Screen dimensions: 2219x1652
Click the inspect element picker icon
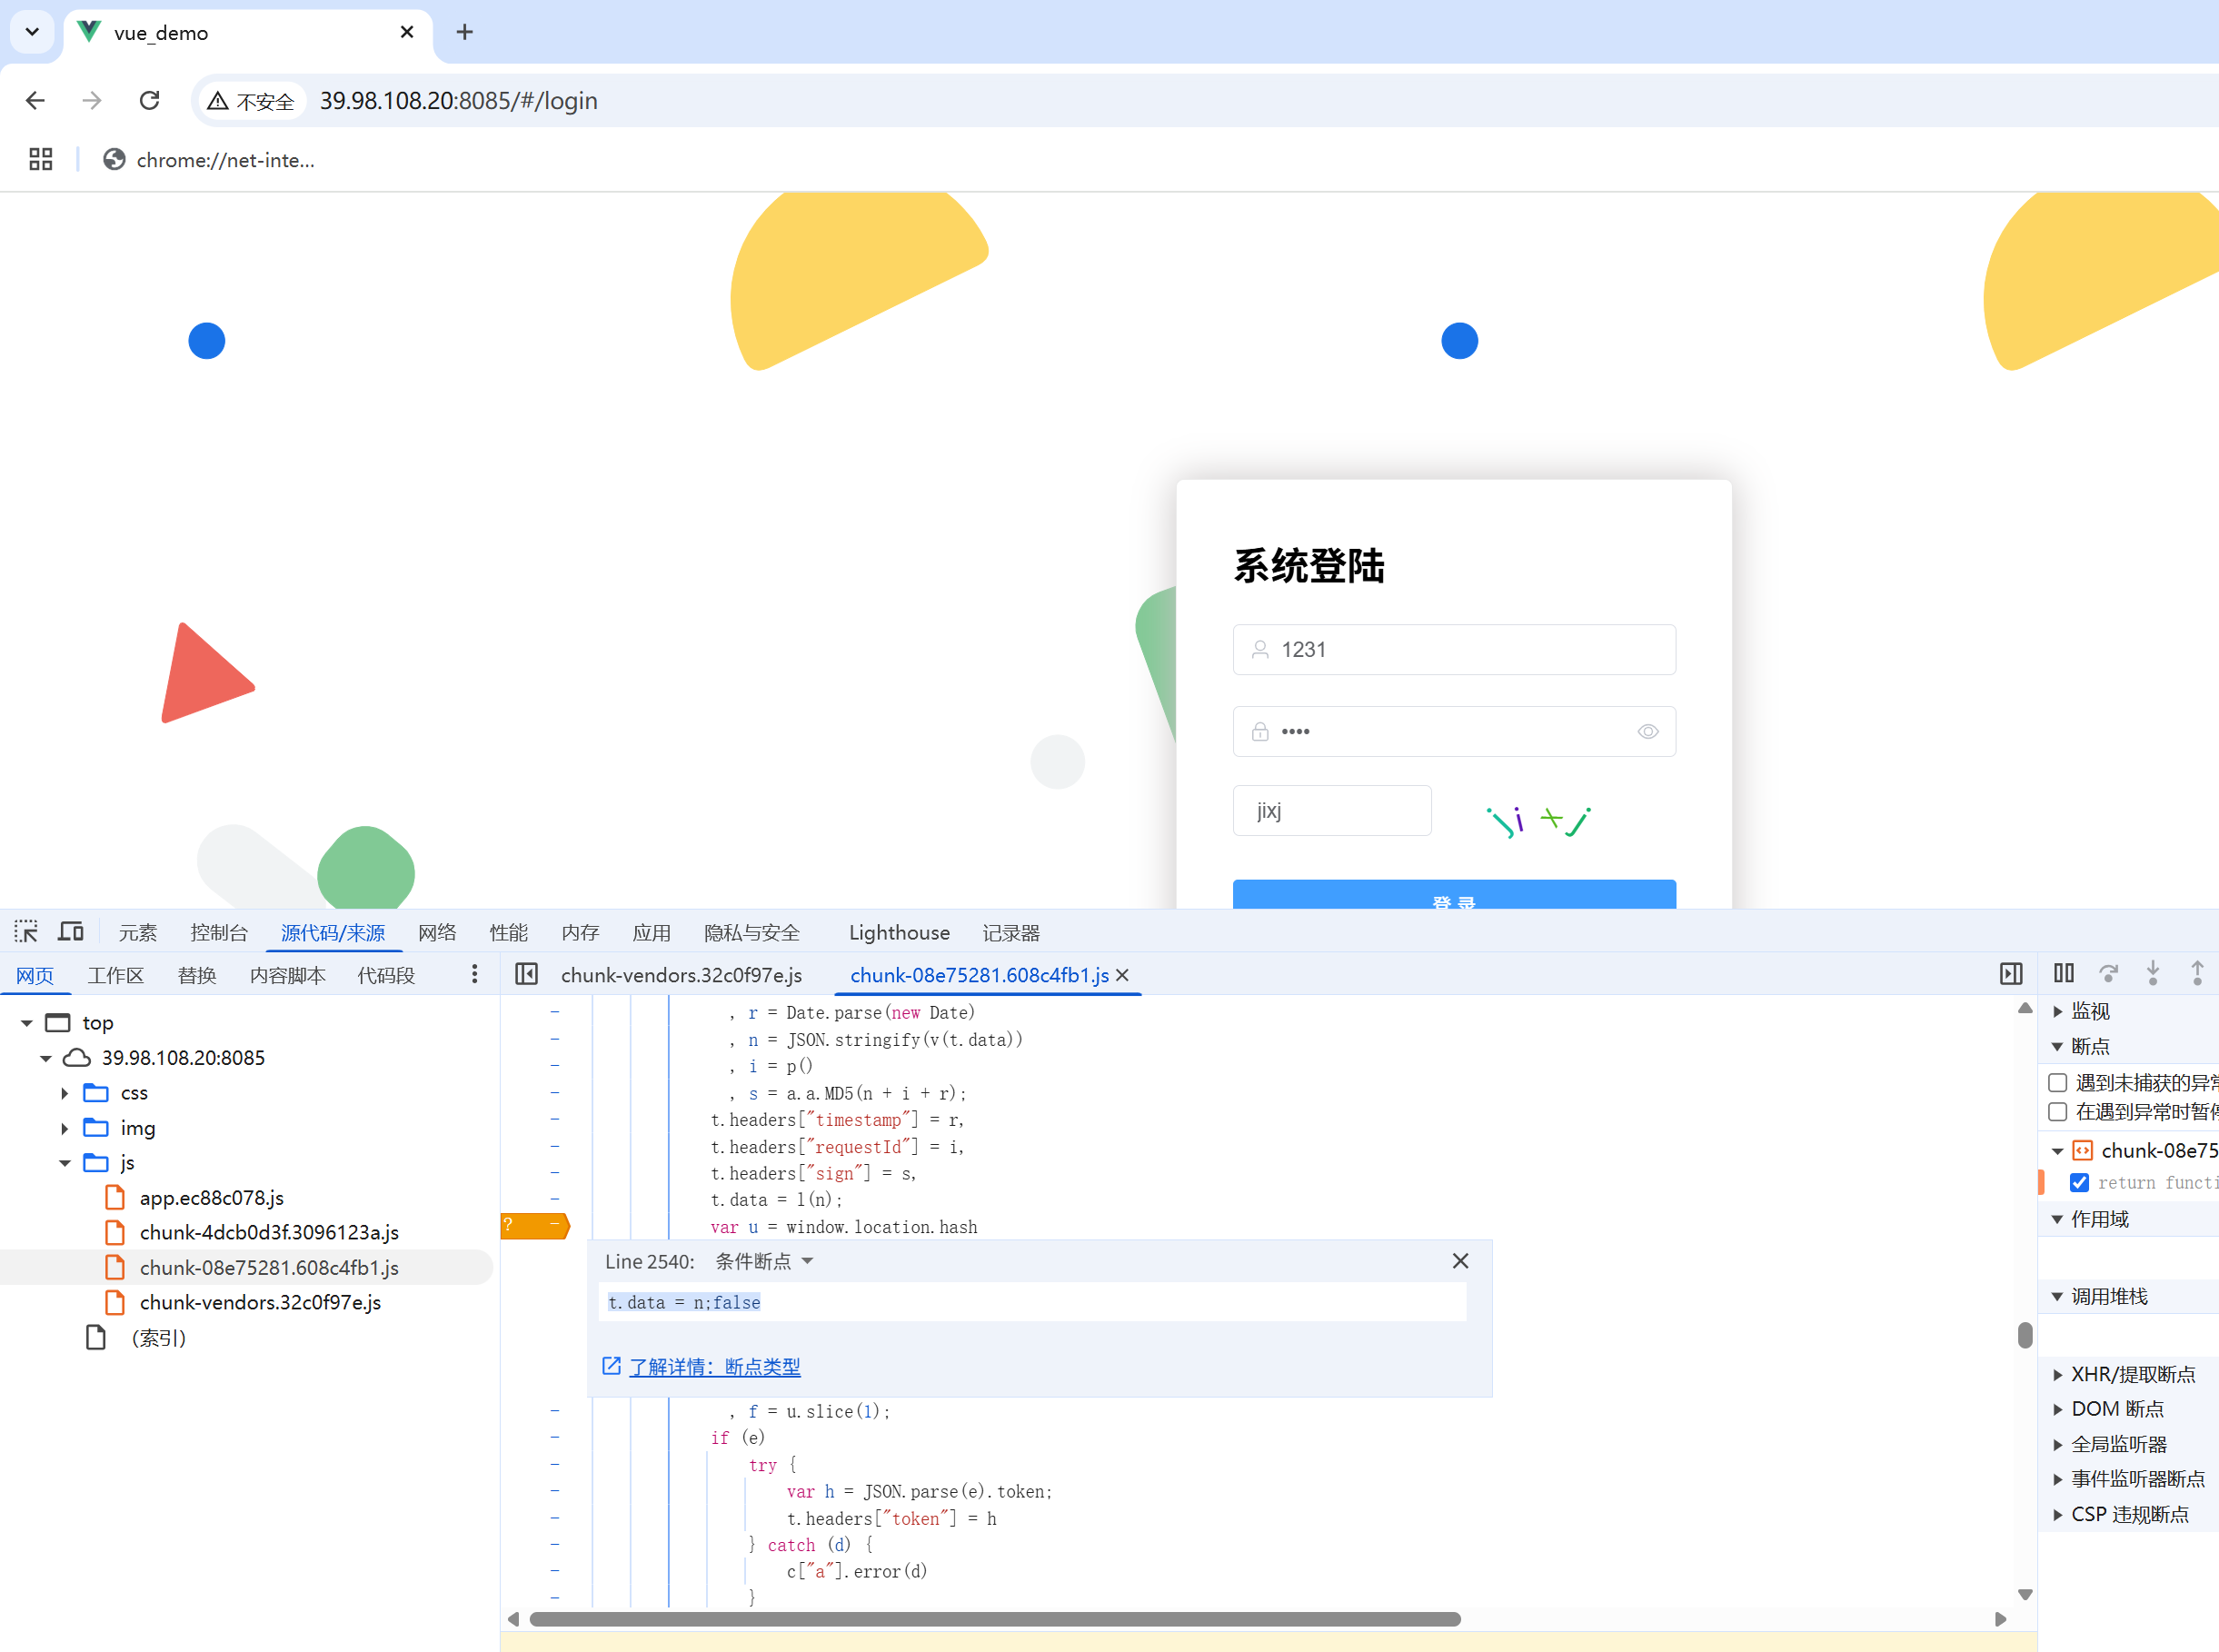click(26, 932)
